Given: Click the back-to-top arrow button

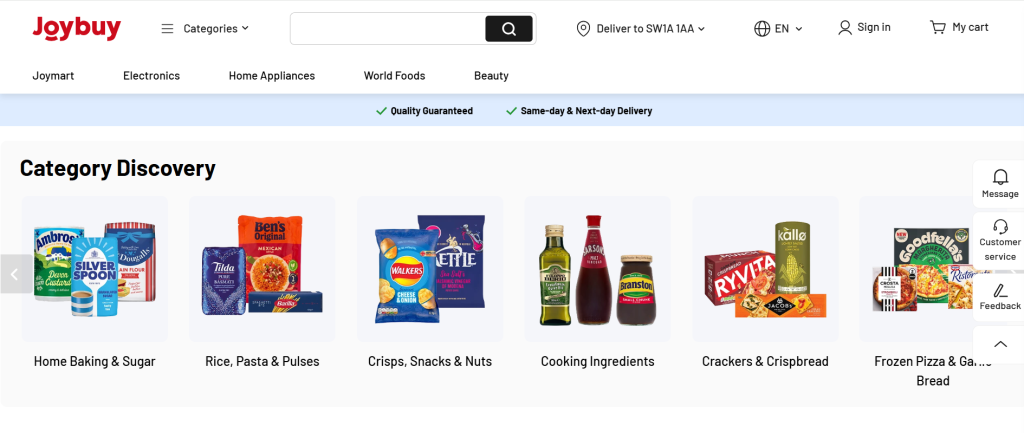Looking at the screenshot, I should coord(1000,344).
